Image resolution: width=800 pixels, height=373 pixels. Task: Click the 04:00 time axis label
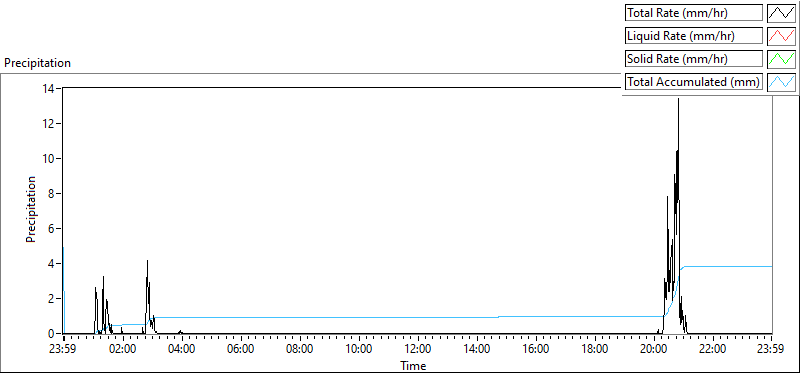[182, 350]
